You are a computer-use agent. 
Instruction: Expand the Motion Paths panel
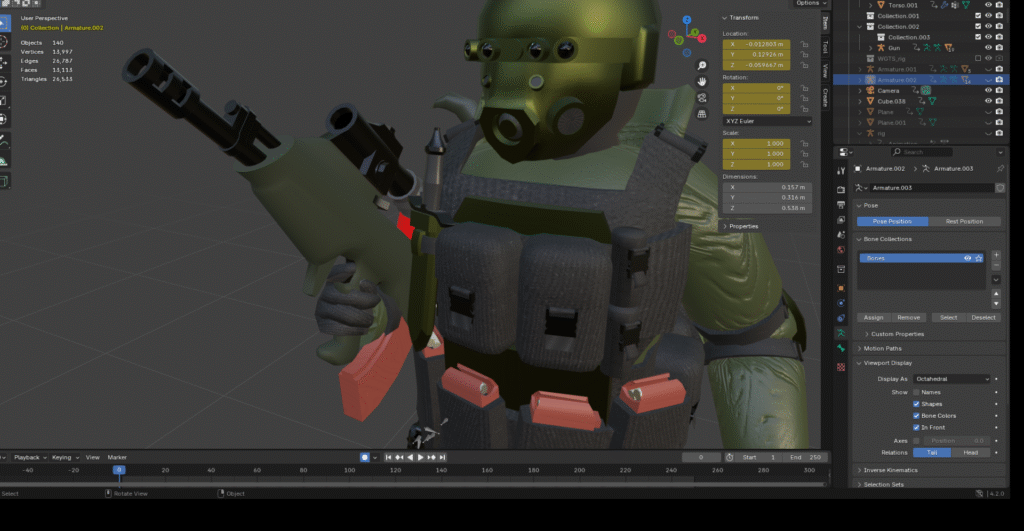[x=882, y=349]
